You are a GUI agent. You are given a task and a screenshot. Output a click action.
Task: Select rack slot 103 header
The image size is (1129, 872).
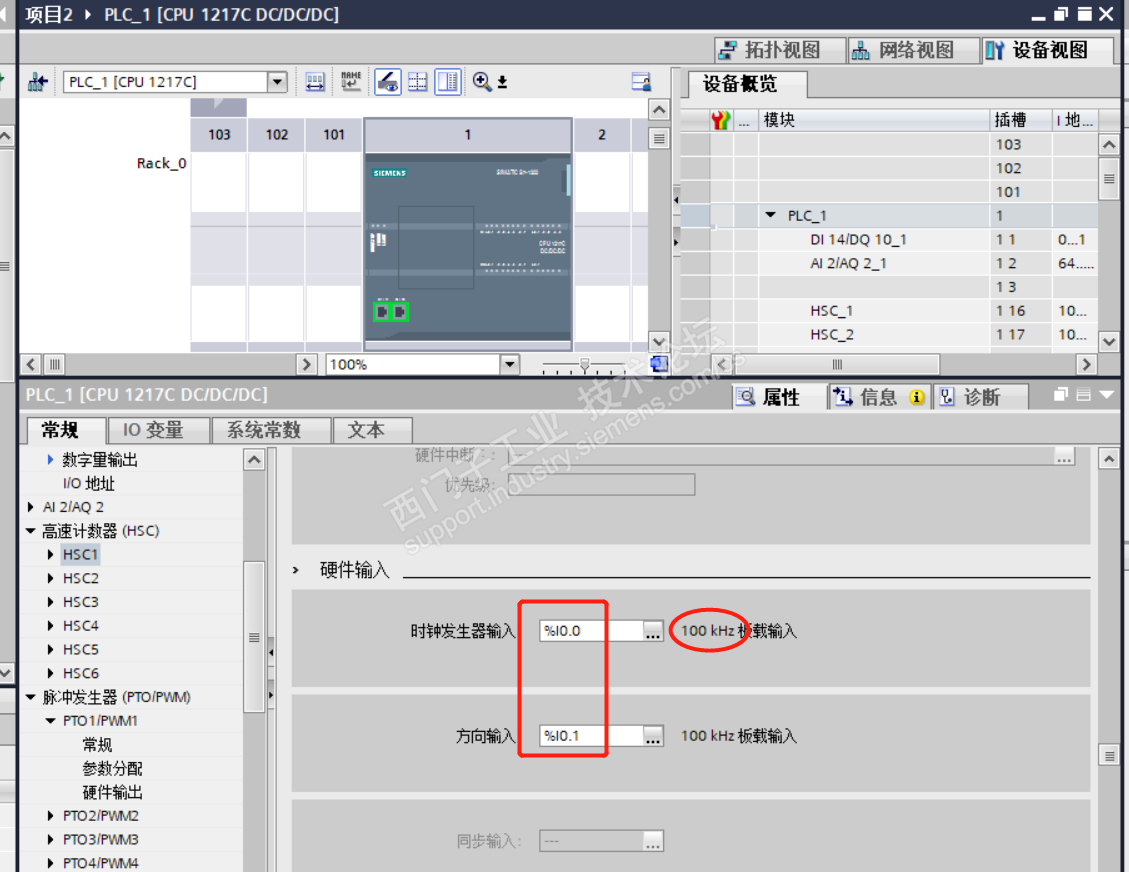point(219,135)
